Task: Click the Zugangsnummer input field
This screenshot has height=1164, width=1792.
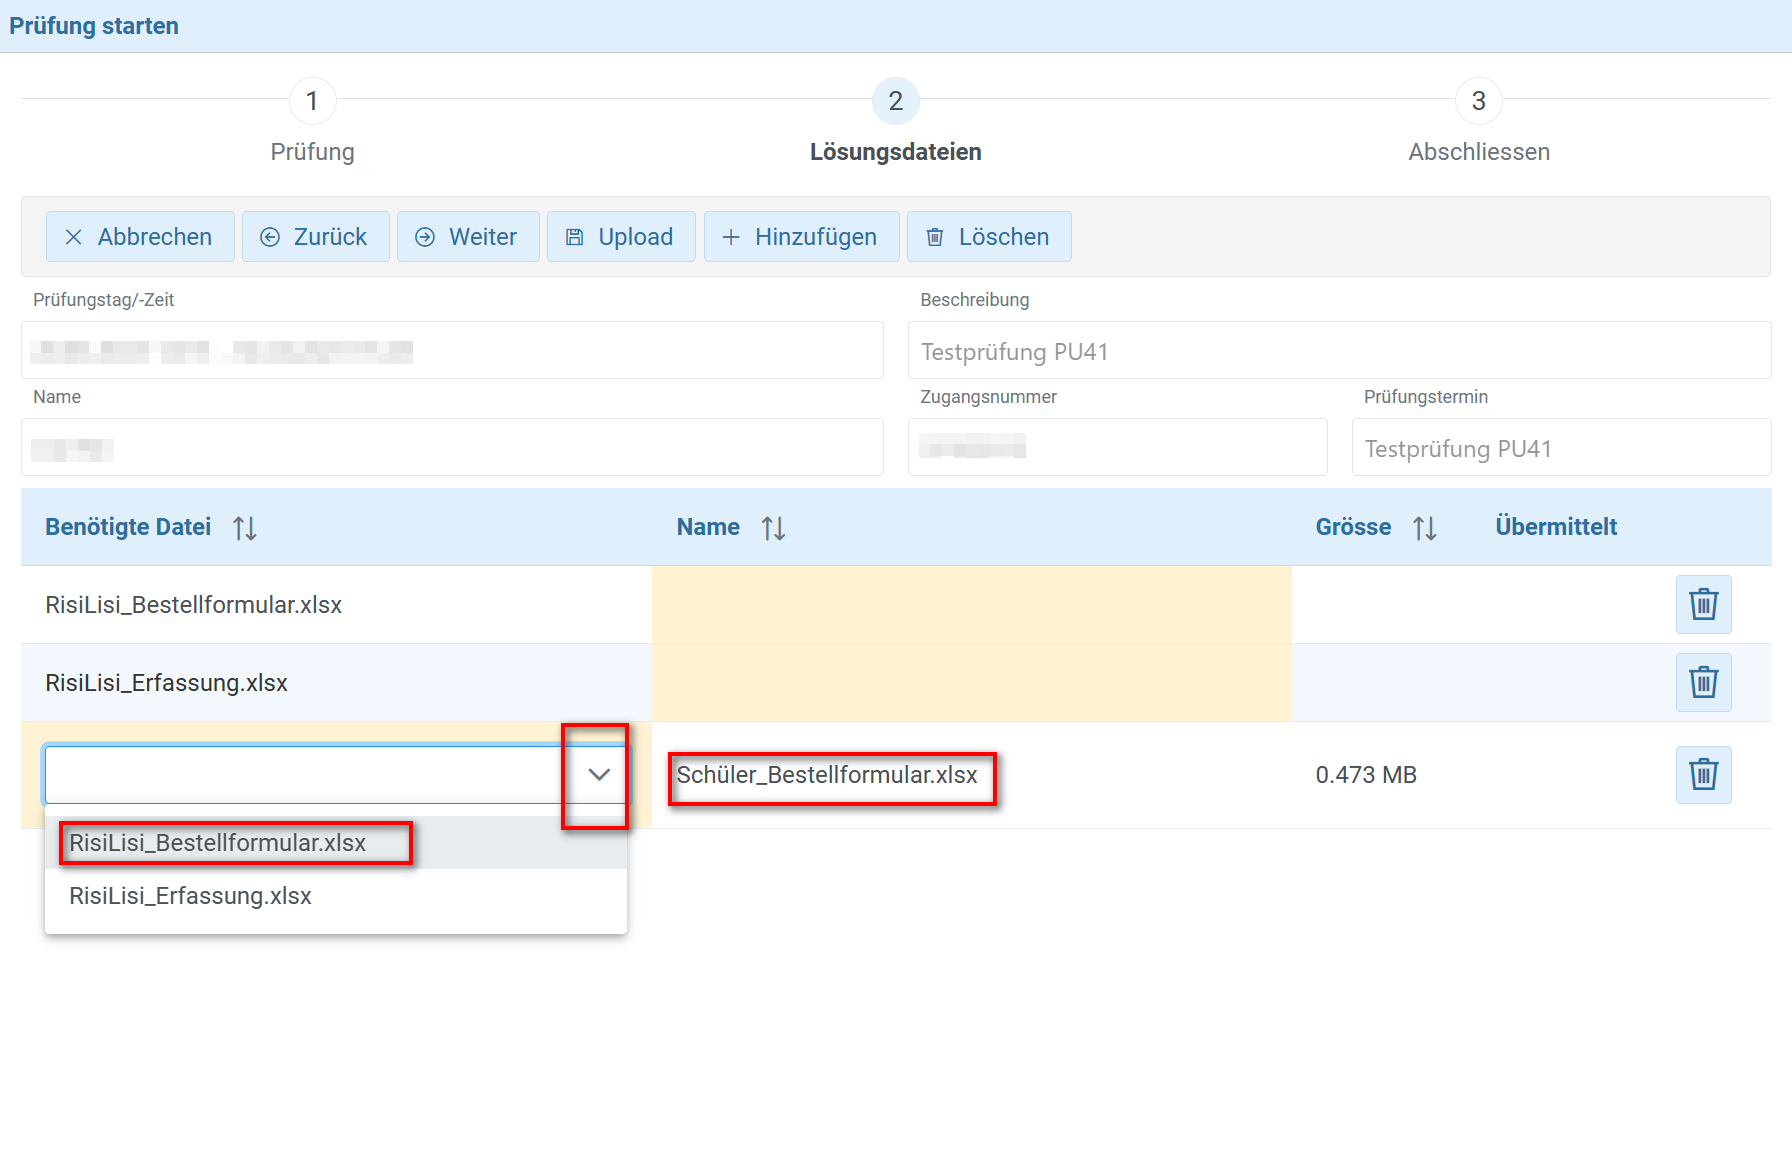Action: pos(1117,447)
